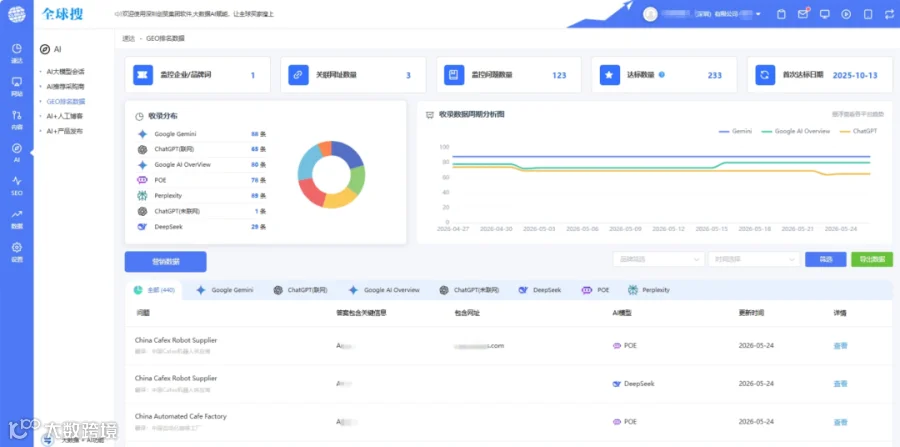Switch to the 全部 (440) tab
This screenshot has width=900, height=447.
point(154,290)
